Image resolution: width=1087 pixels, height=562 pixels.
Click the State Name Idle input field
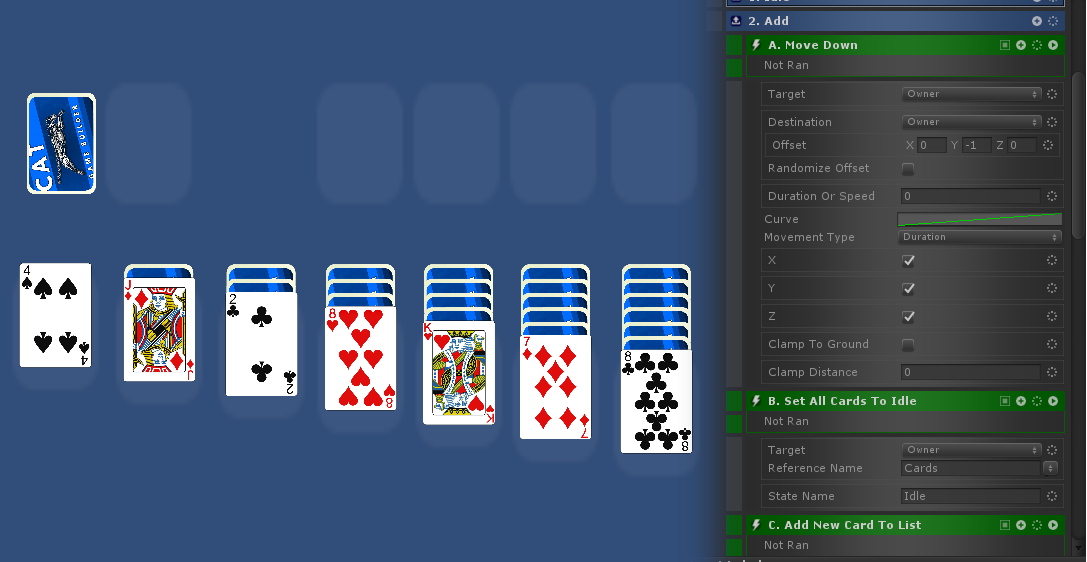click(971, 496)
